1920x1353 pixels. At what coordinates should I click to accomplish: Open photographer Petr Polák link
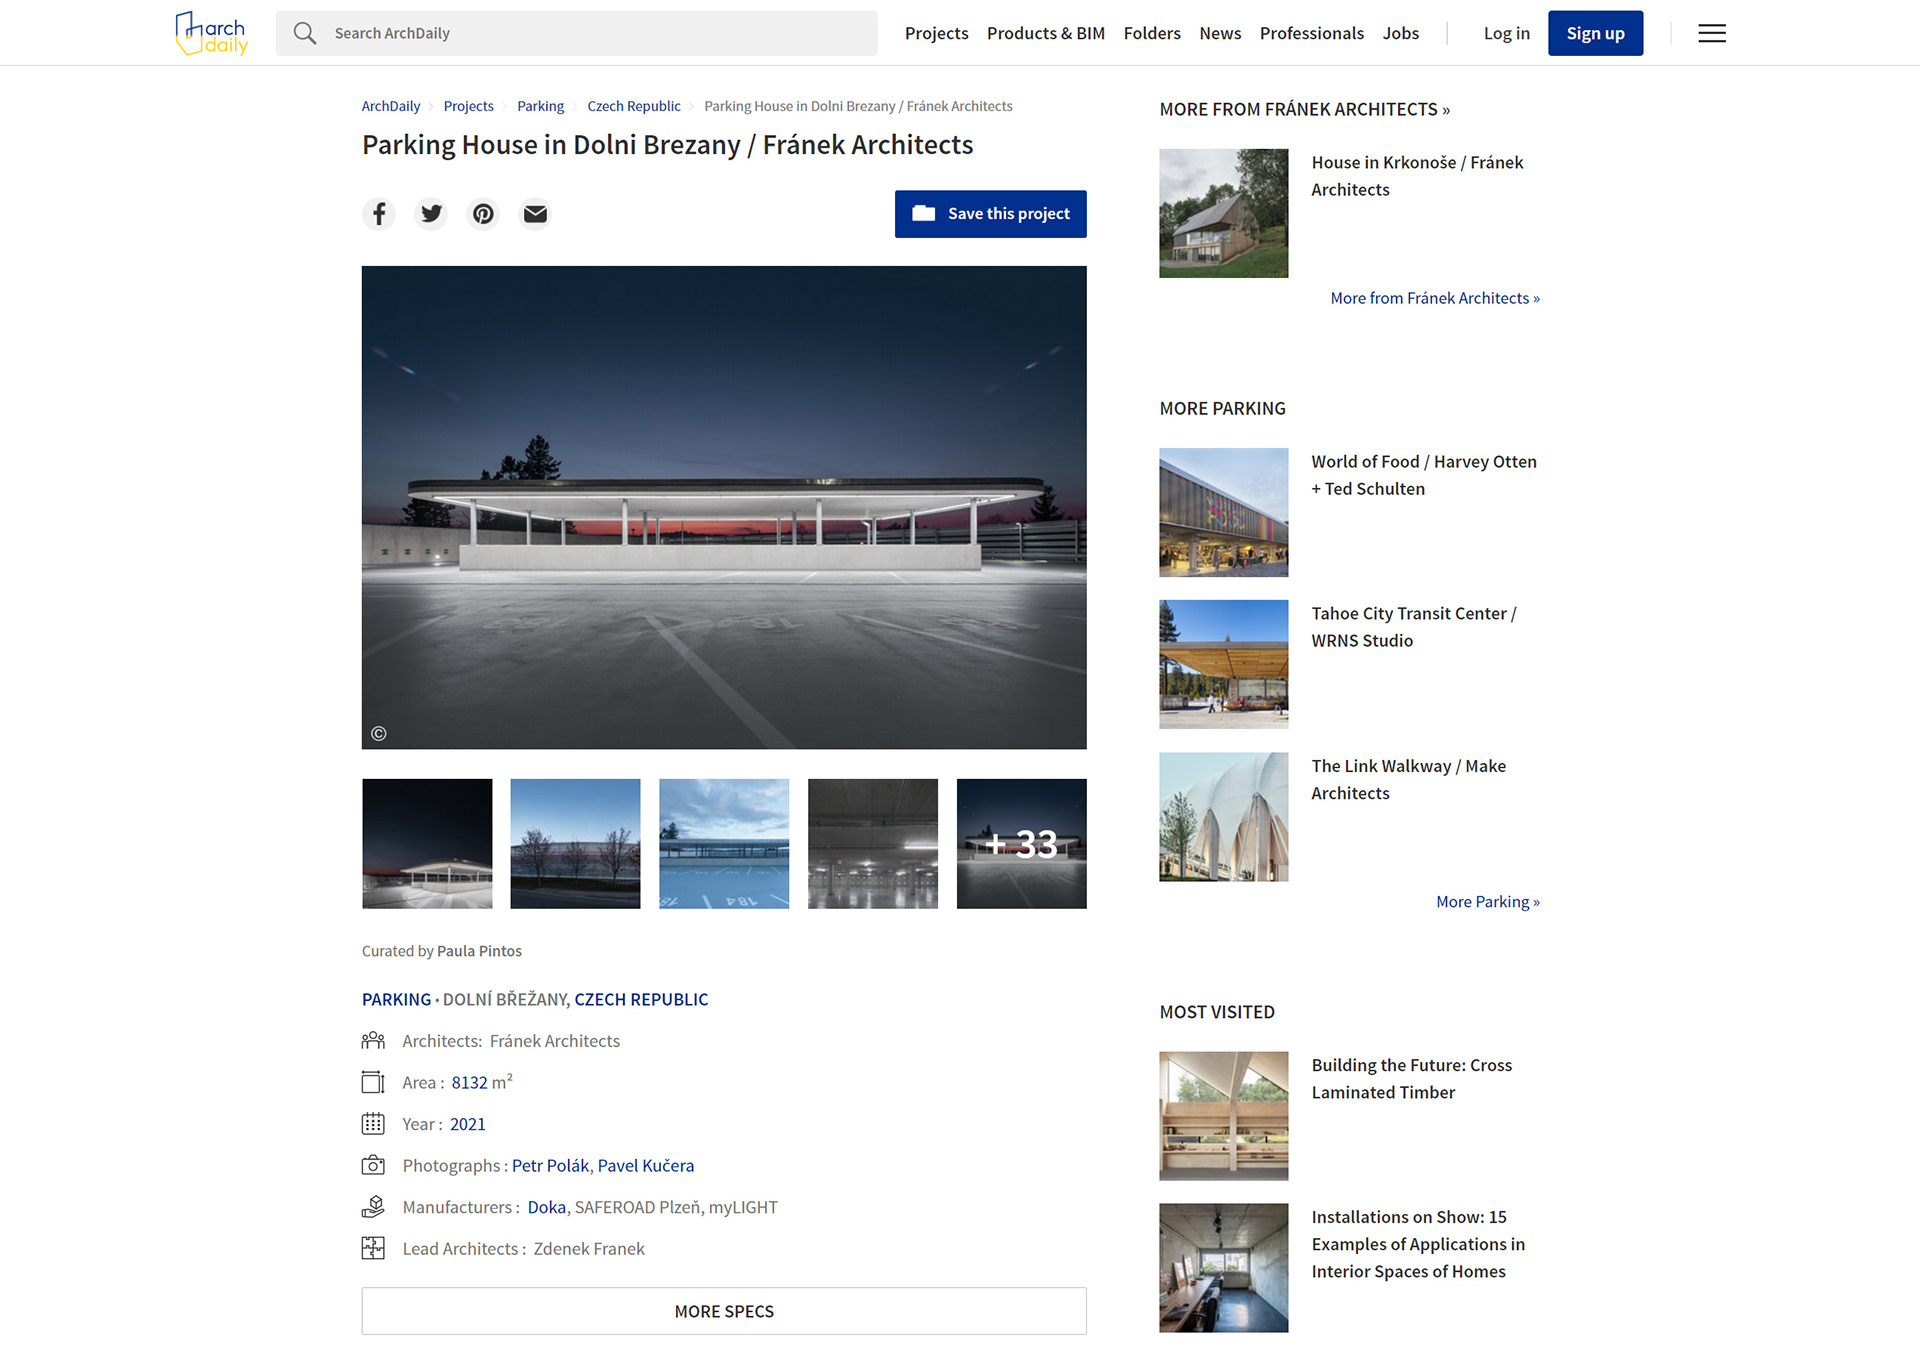550,1165
